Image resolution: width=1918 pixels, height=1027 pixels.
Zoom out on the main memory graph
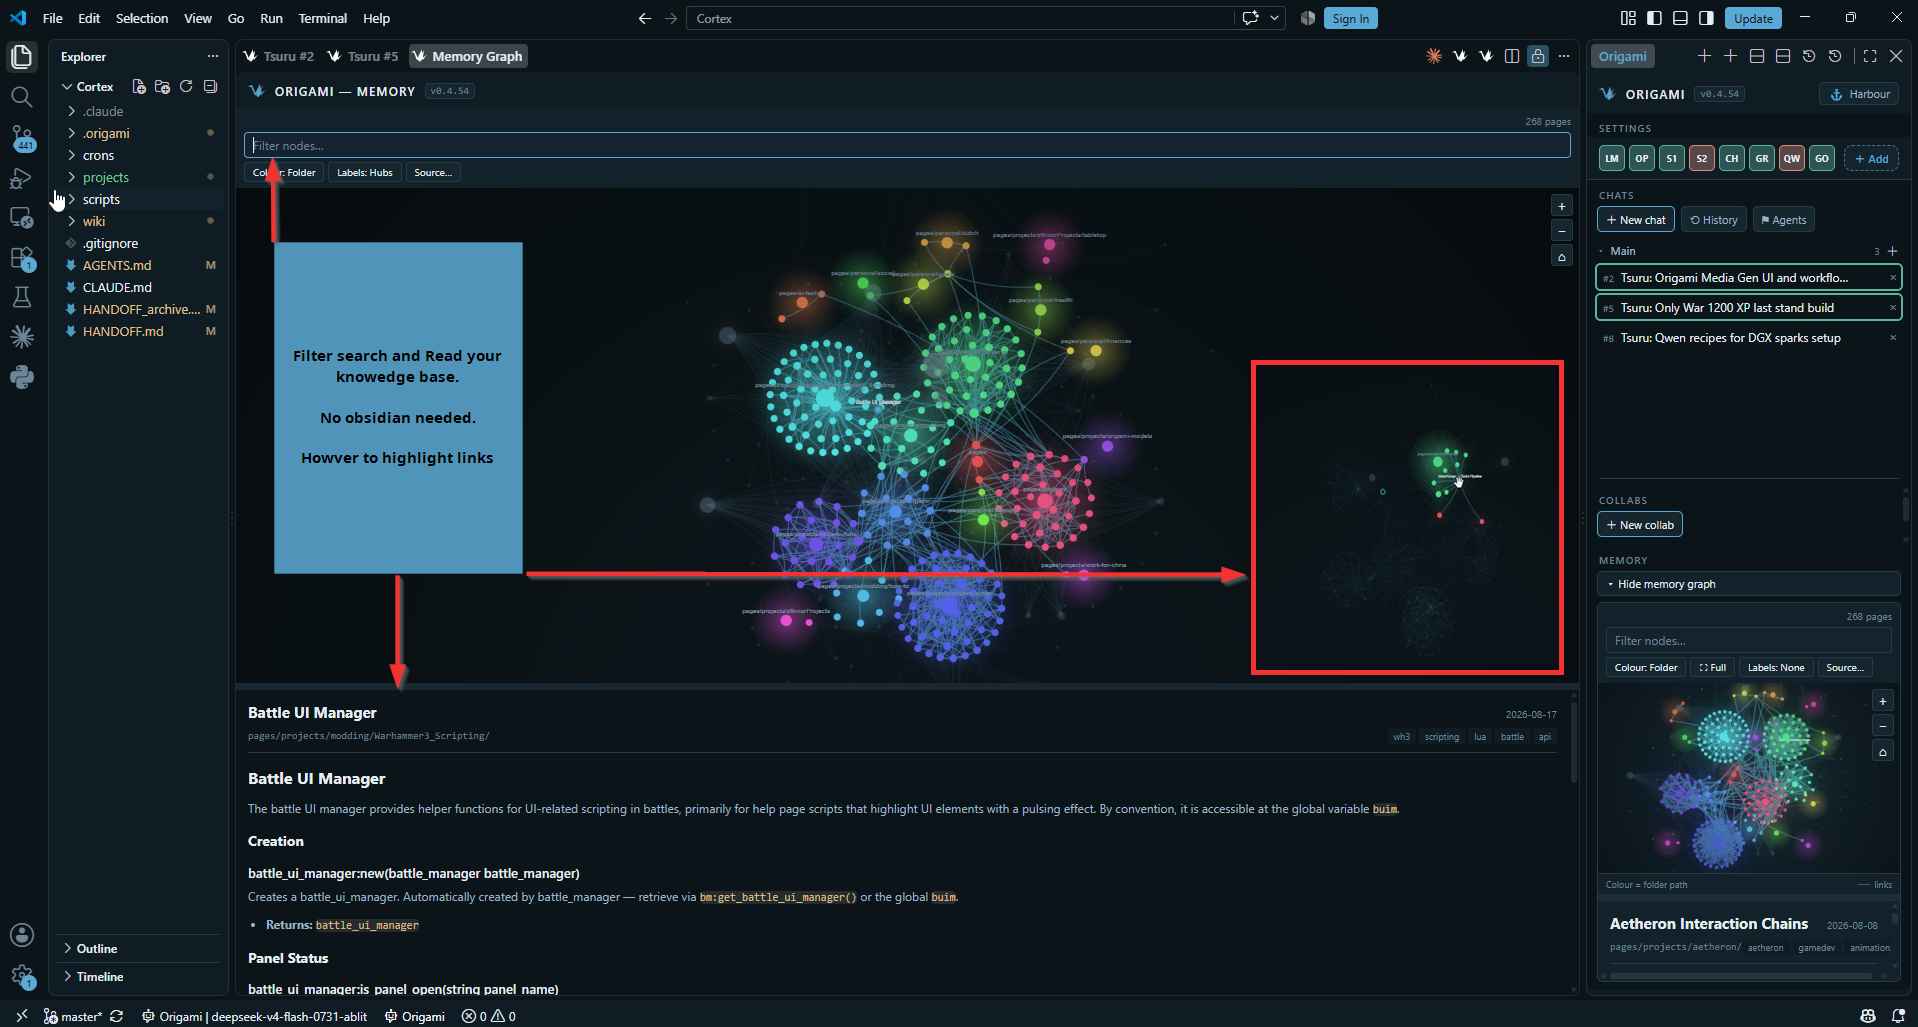[x=1562, y=231]
